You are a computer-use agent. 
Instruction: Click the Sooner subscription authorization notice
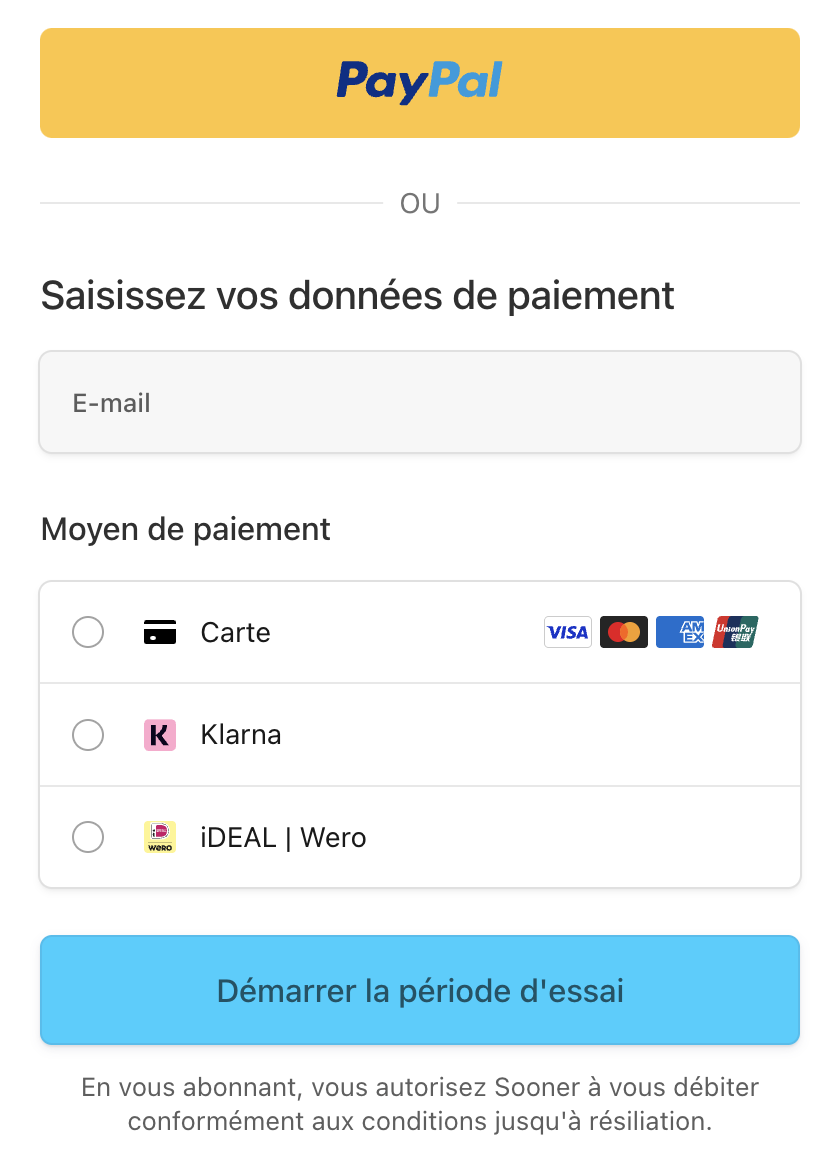point(419,1104)
